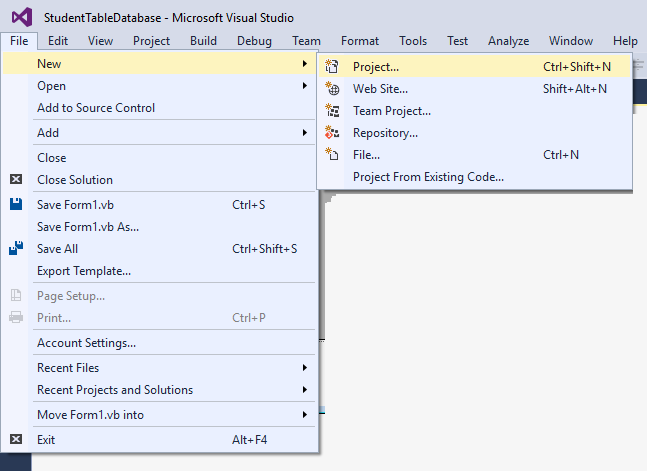Click the Close Solution icon
The width and height of the screenshot is (647, 471).
point(16,180)
